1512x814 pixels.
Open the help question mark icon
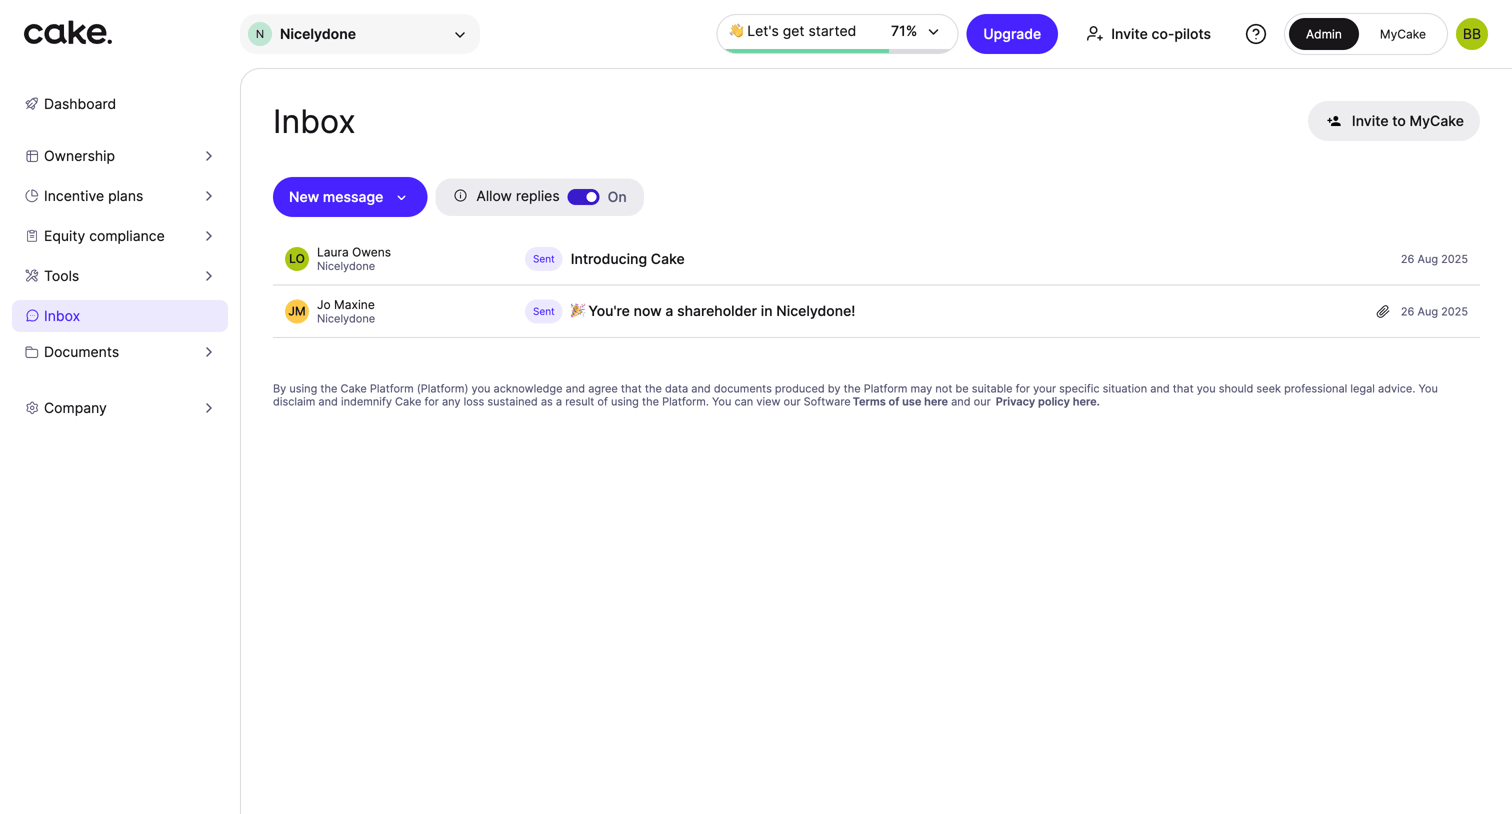(1256, 34)
